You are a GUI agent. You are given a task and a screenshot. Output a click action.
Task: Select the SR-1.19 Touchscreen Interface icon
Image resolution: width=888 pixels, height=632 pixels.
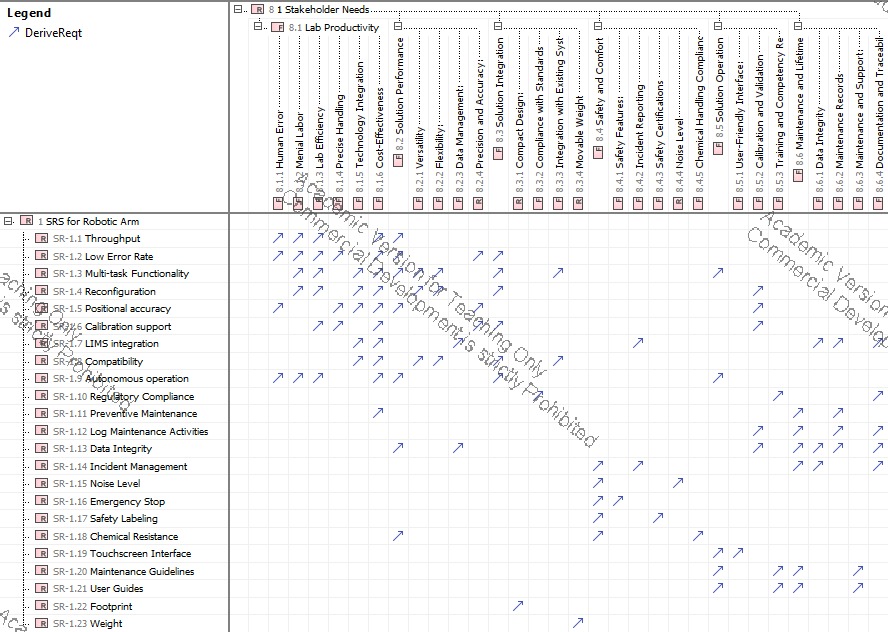tap(41, 553)
